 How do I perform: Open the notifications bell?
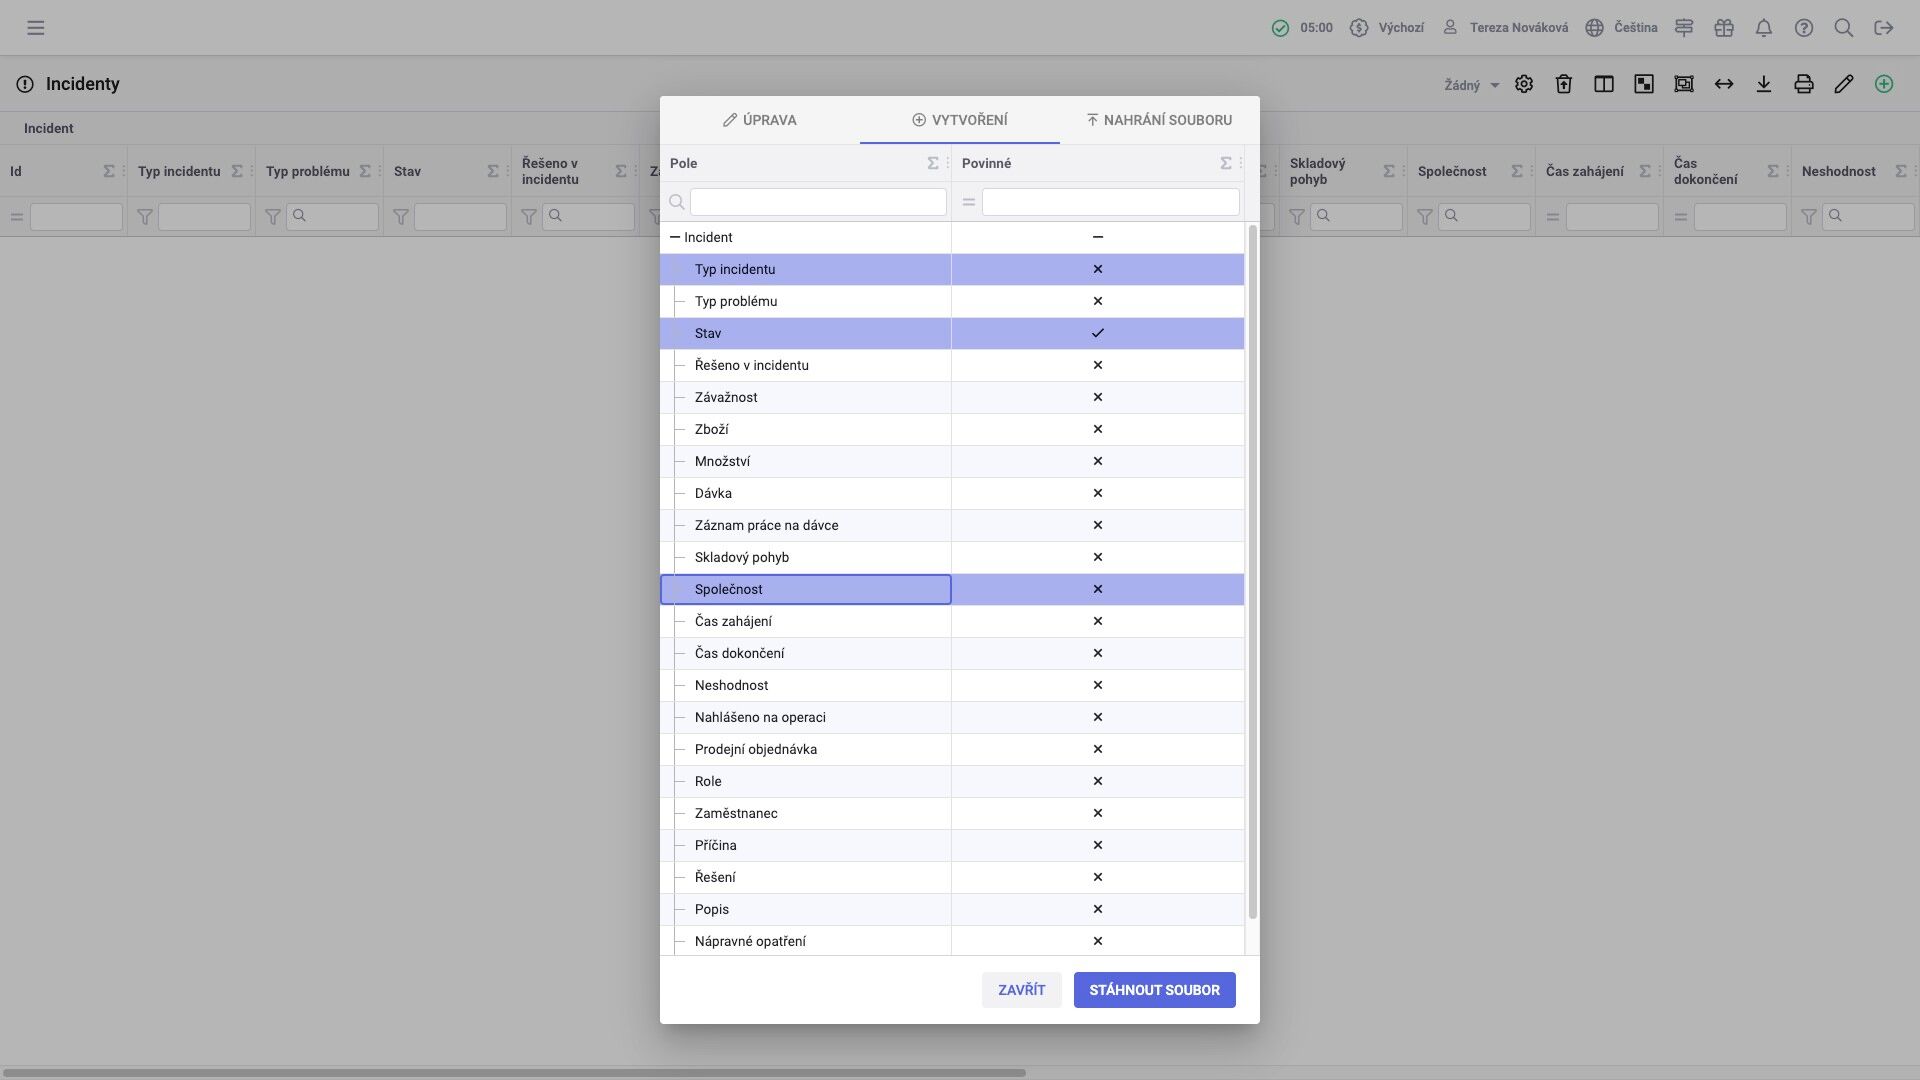[1764, 28]
